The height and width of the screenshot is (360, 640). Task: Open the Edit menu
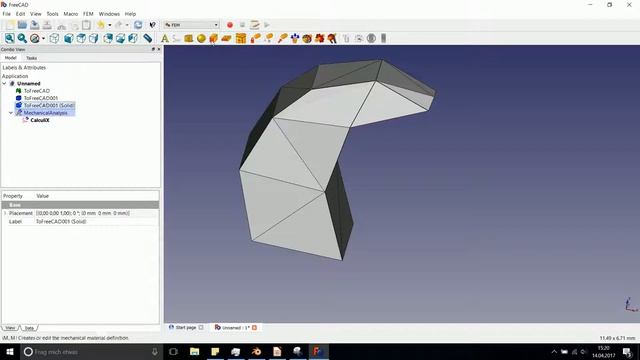(x=20, y=14)
